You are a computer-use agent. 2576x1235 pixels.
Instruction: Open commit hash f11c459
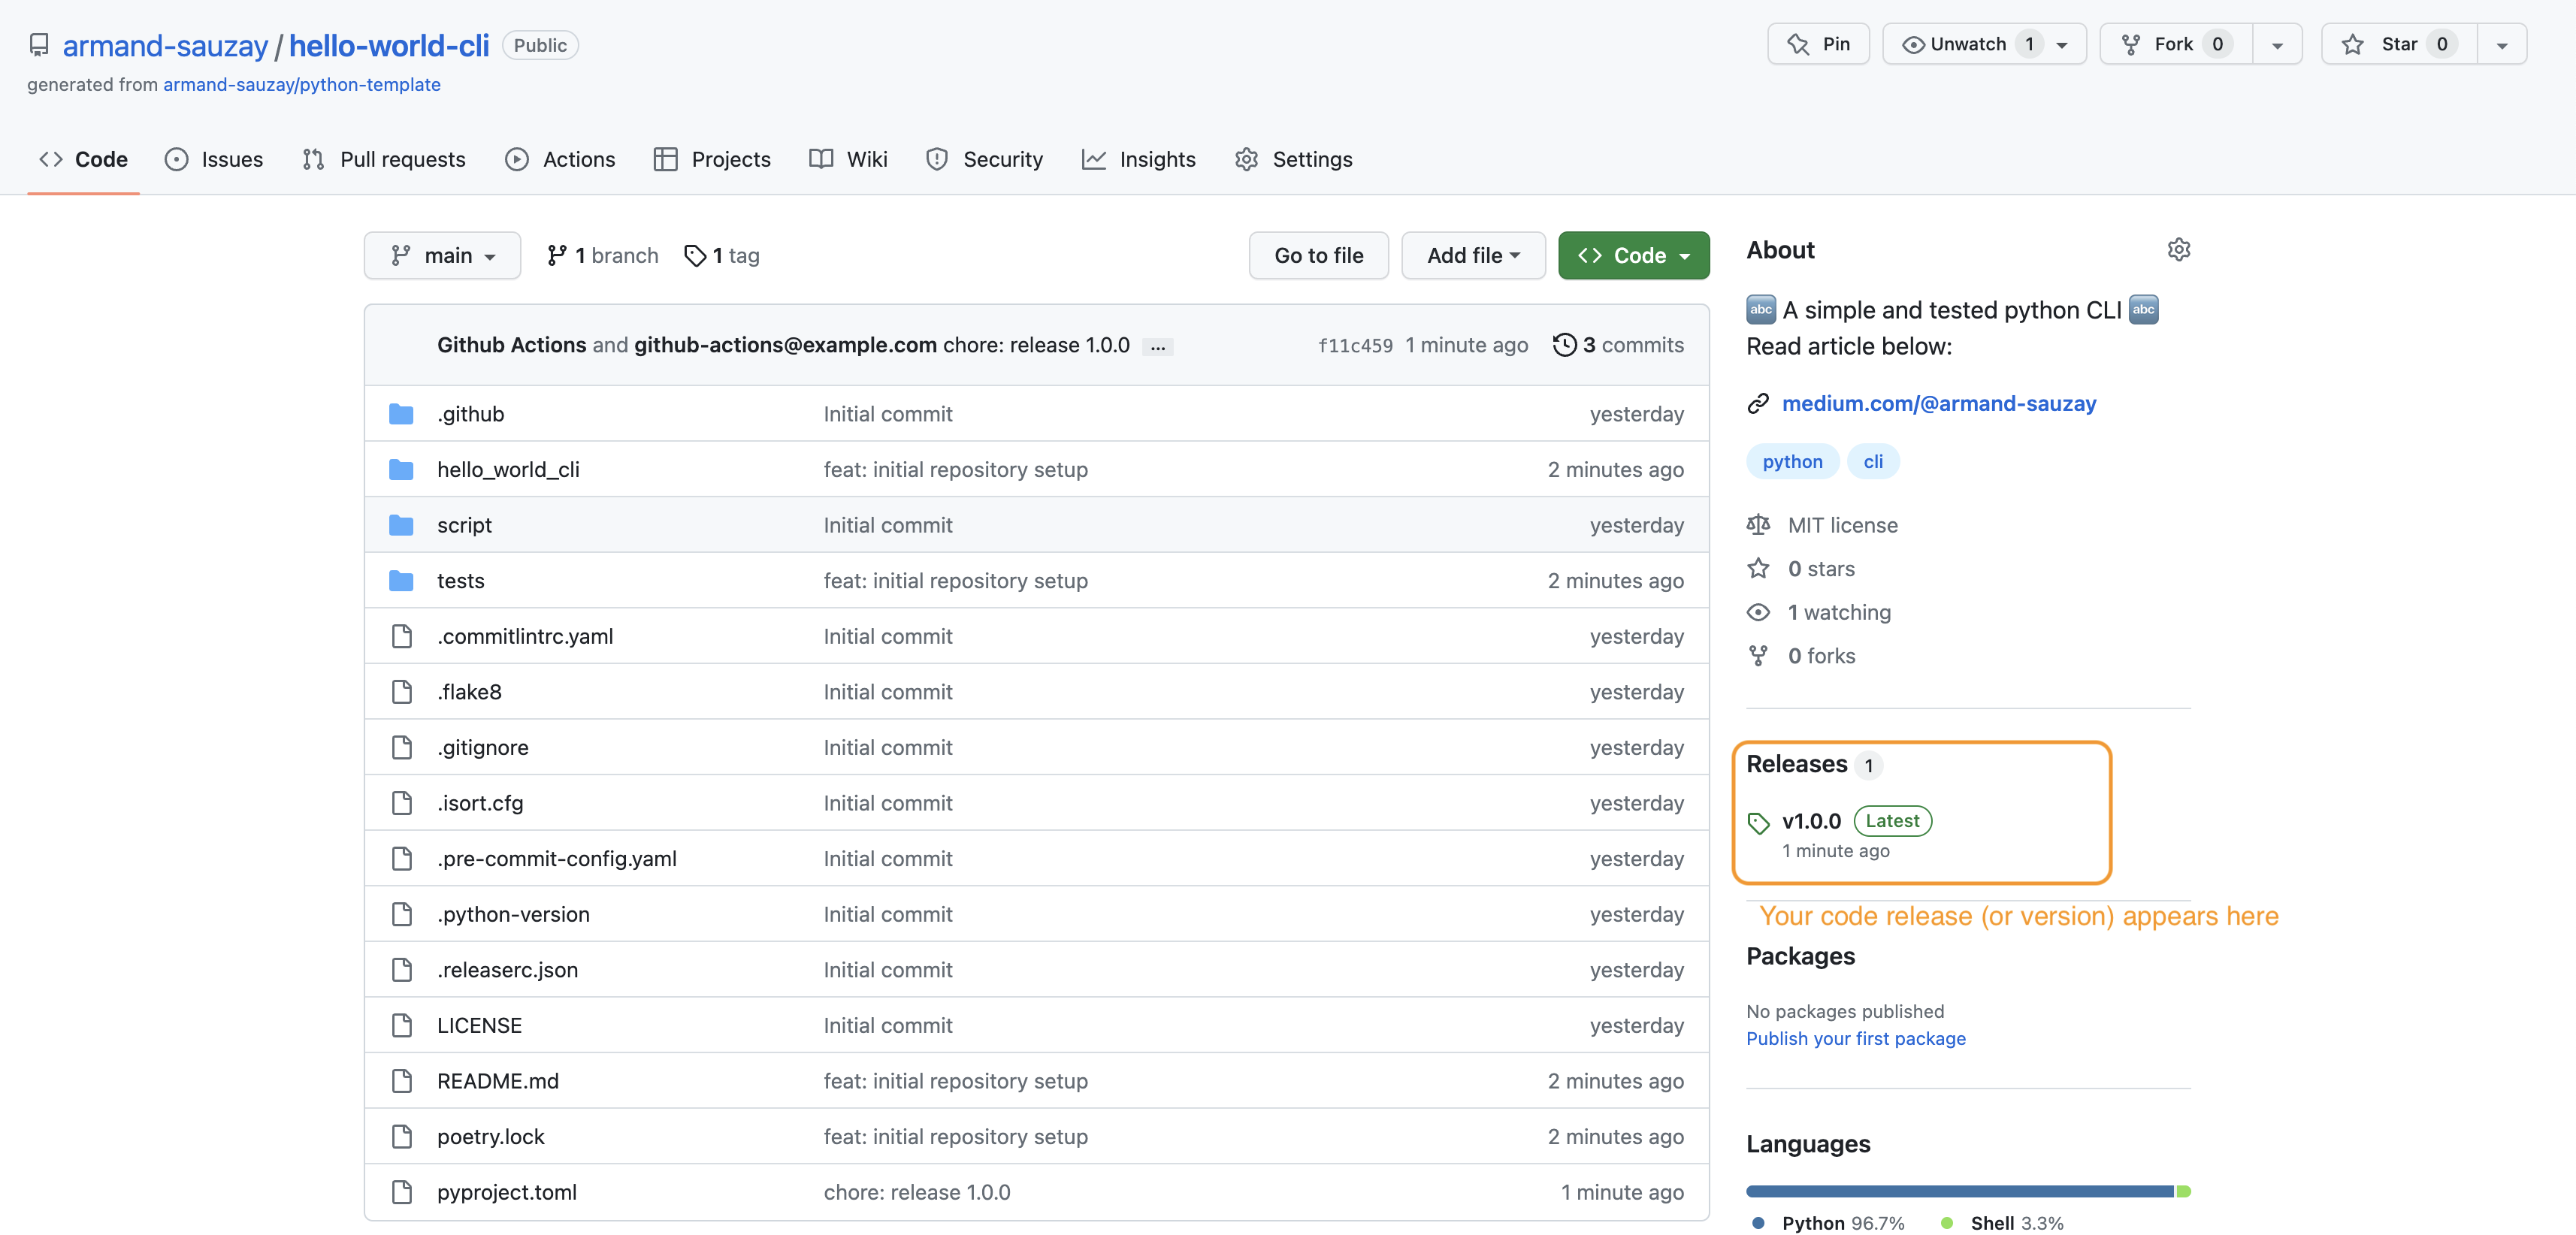coord(1355,346)
